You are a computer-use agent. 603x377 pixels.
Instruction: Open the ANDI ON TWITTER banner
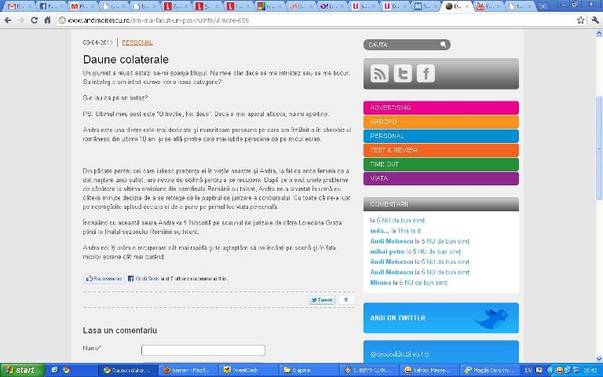click(441, 318)
